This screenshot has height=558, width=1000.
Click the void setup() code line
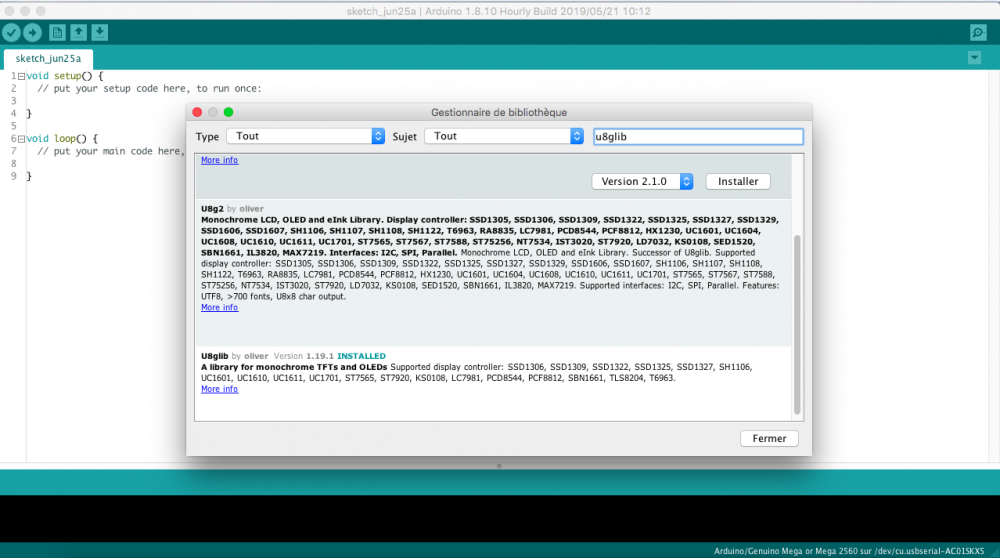(x=64, y=76)
